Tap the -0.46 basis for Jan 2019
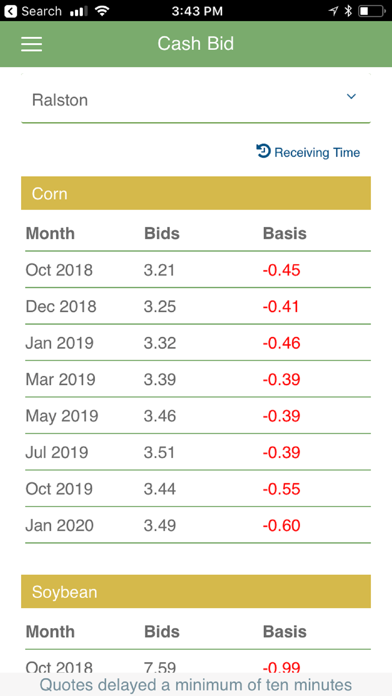Image resolution: width=392 pixels, height=696 pixels. coord(281,343)
